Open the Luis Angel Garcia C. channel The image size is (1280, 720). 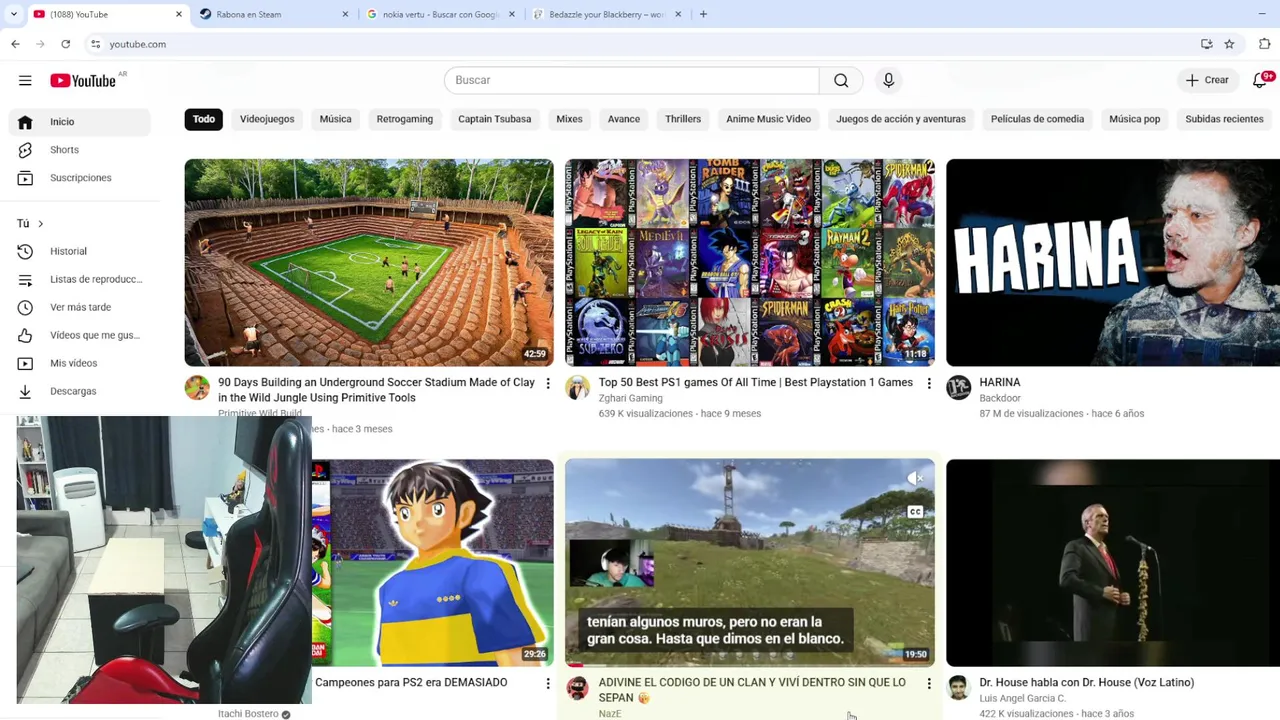pyautogui.click(x=1022, y=698)
